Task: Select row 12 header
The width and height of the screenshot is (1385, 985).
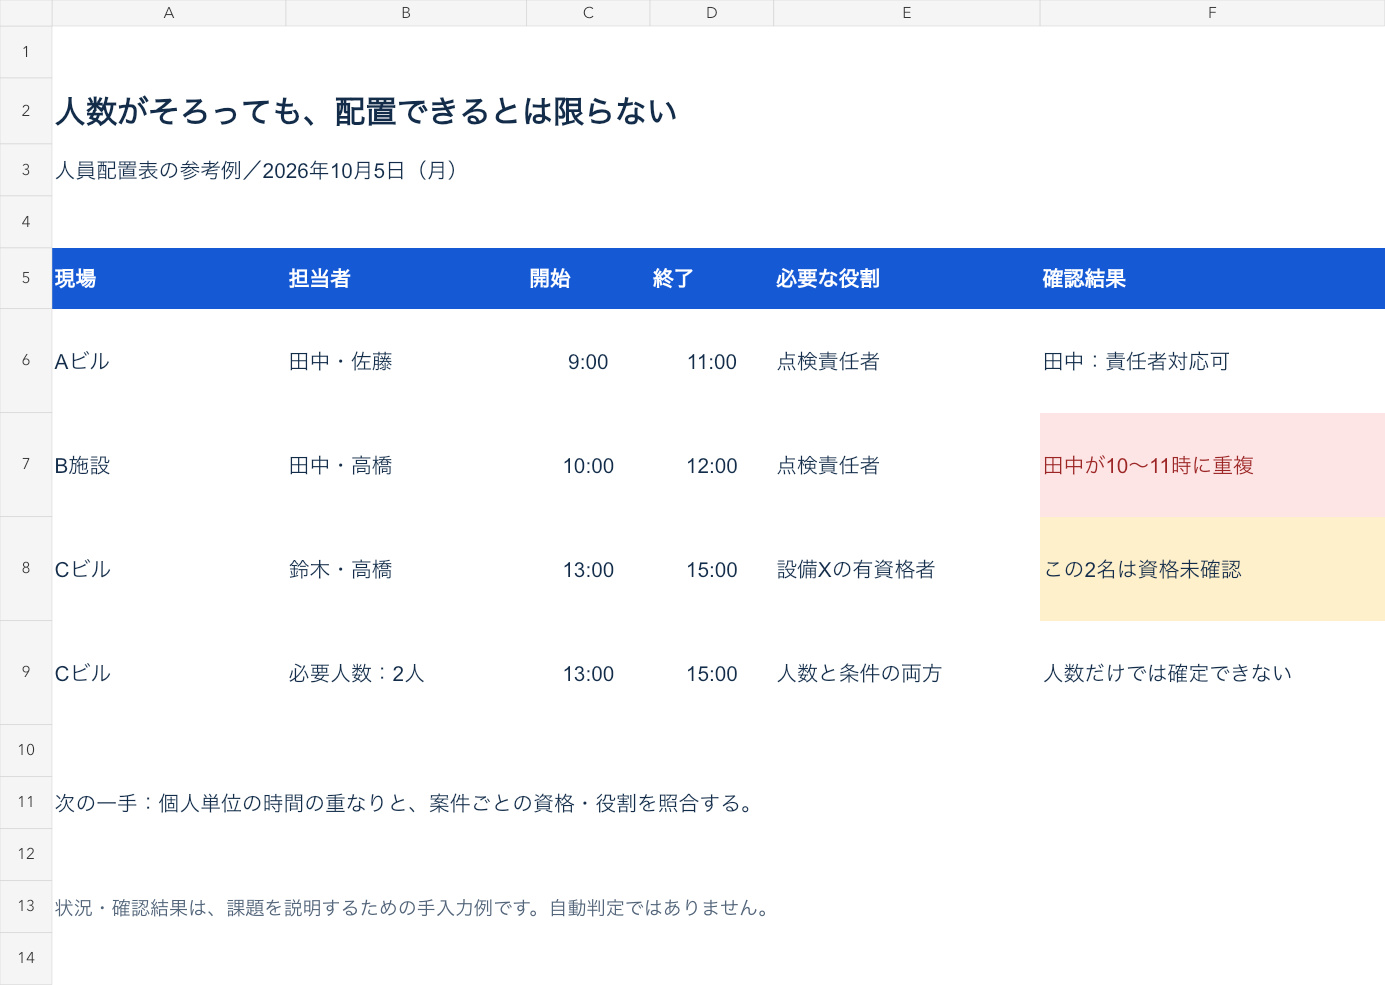Action: [x=26, y=855]
